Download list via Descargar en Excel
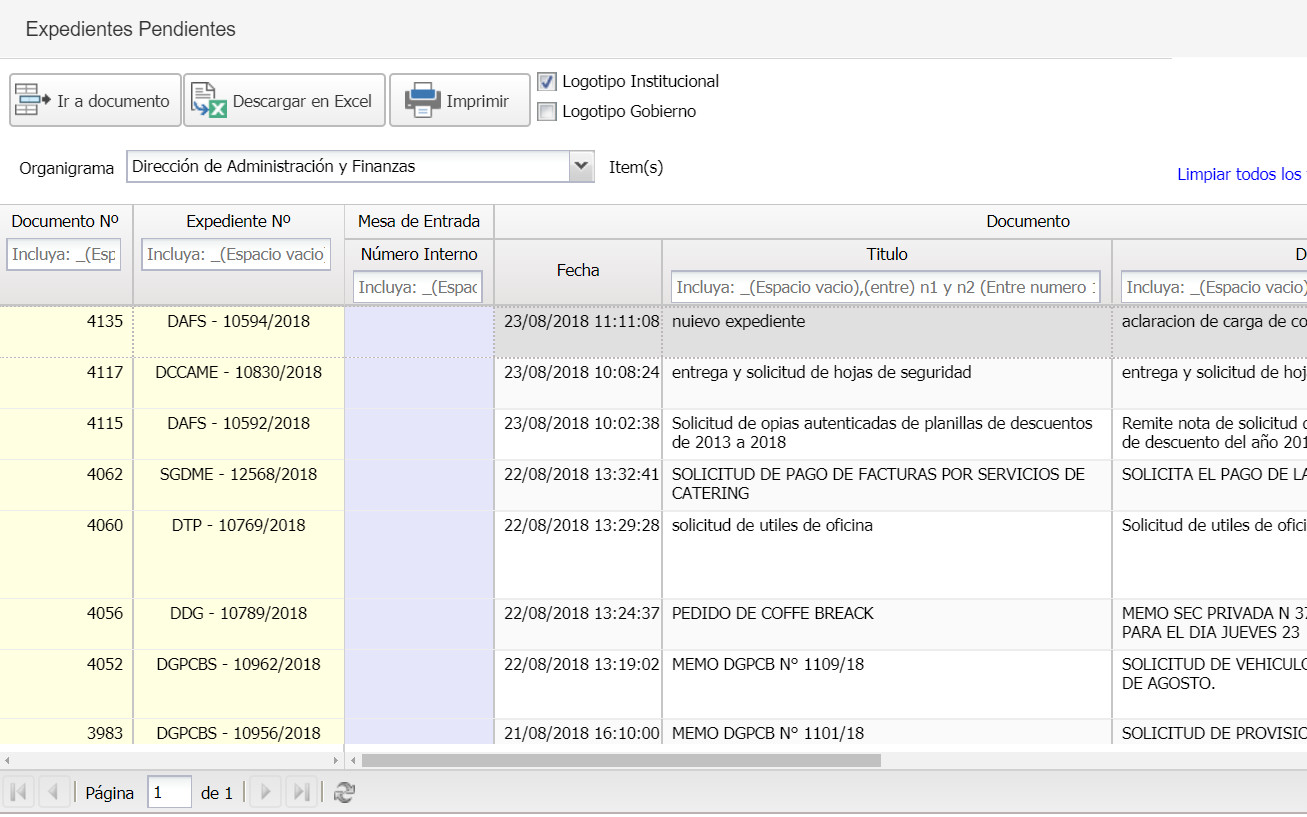This screenshot has height=817, width=1307. pos(284,100)
